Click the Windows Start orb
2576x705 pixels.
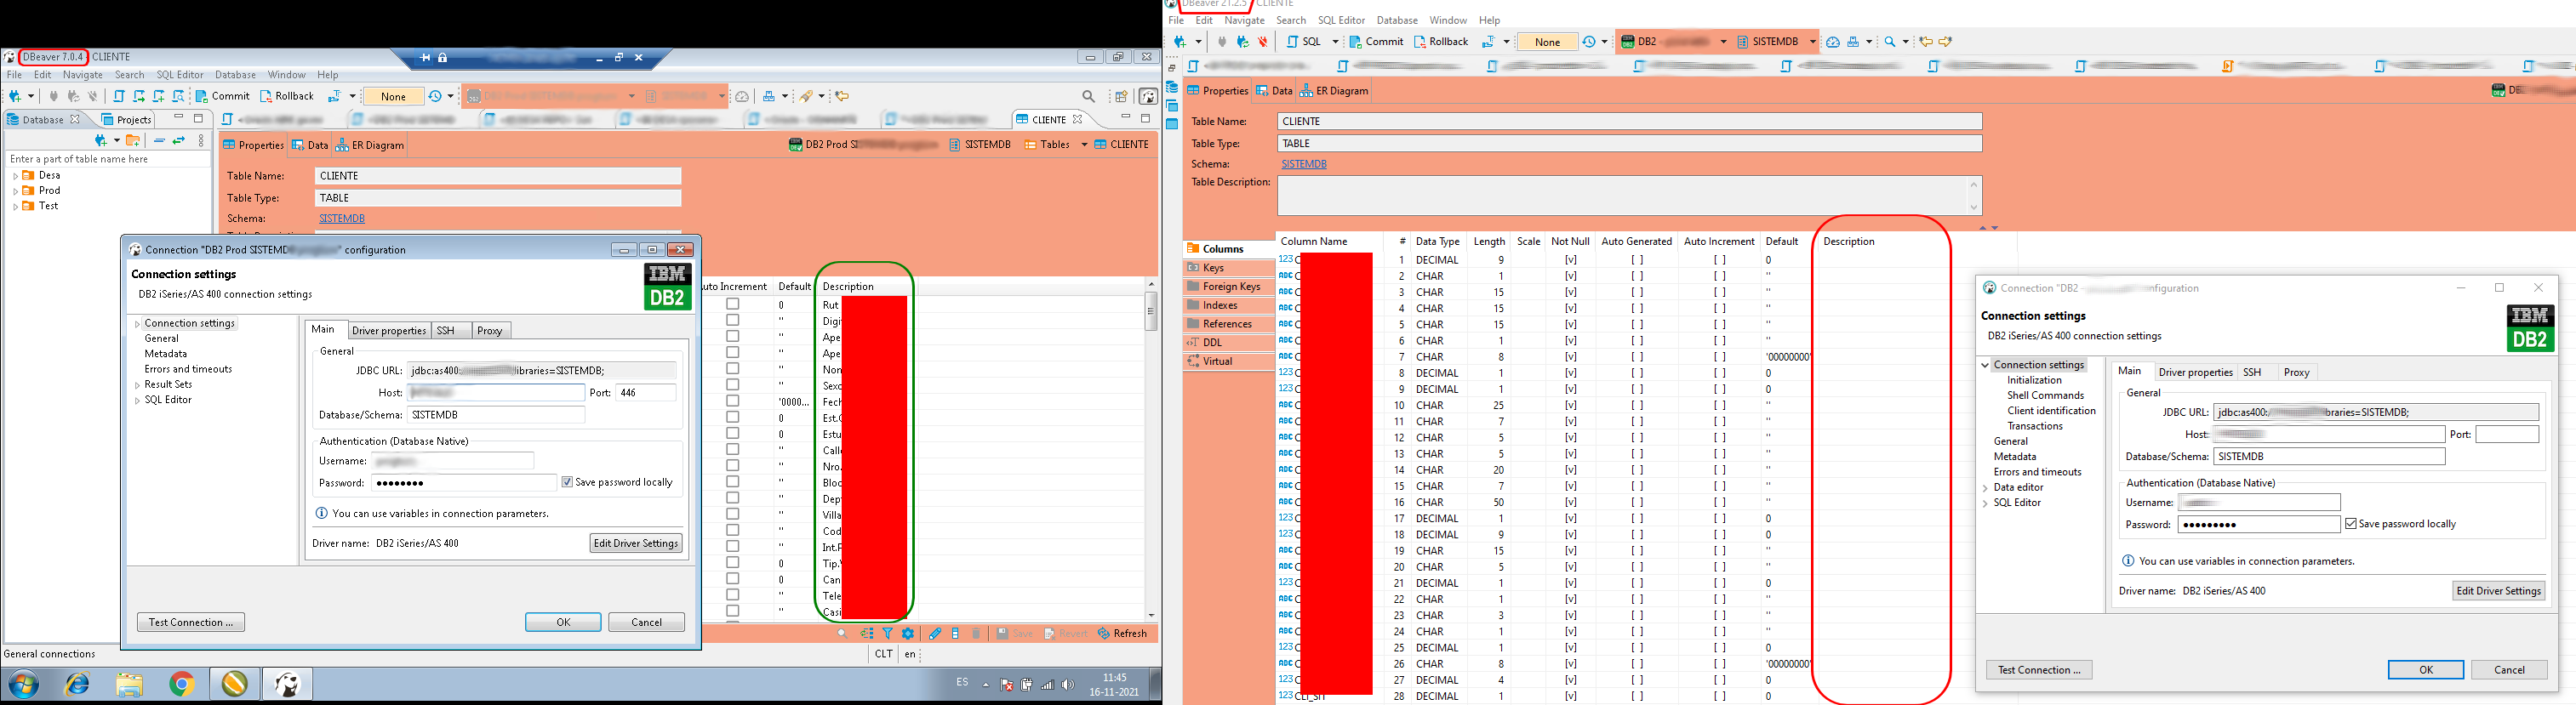pos(23,684)
